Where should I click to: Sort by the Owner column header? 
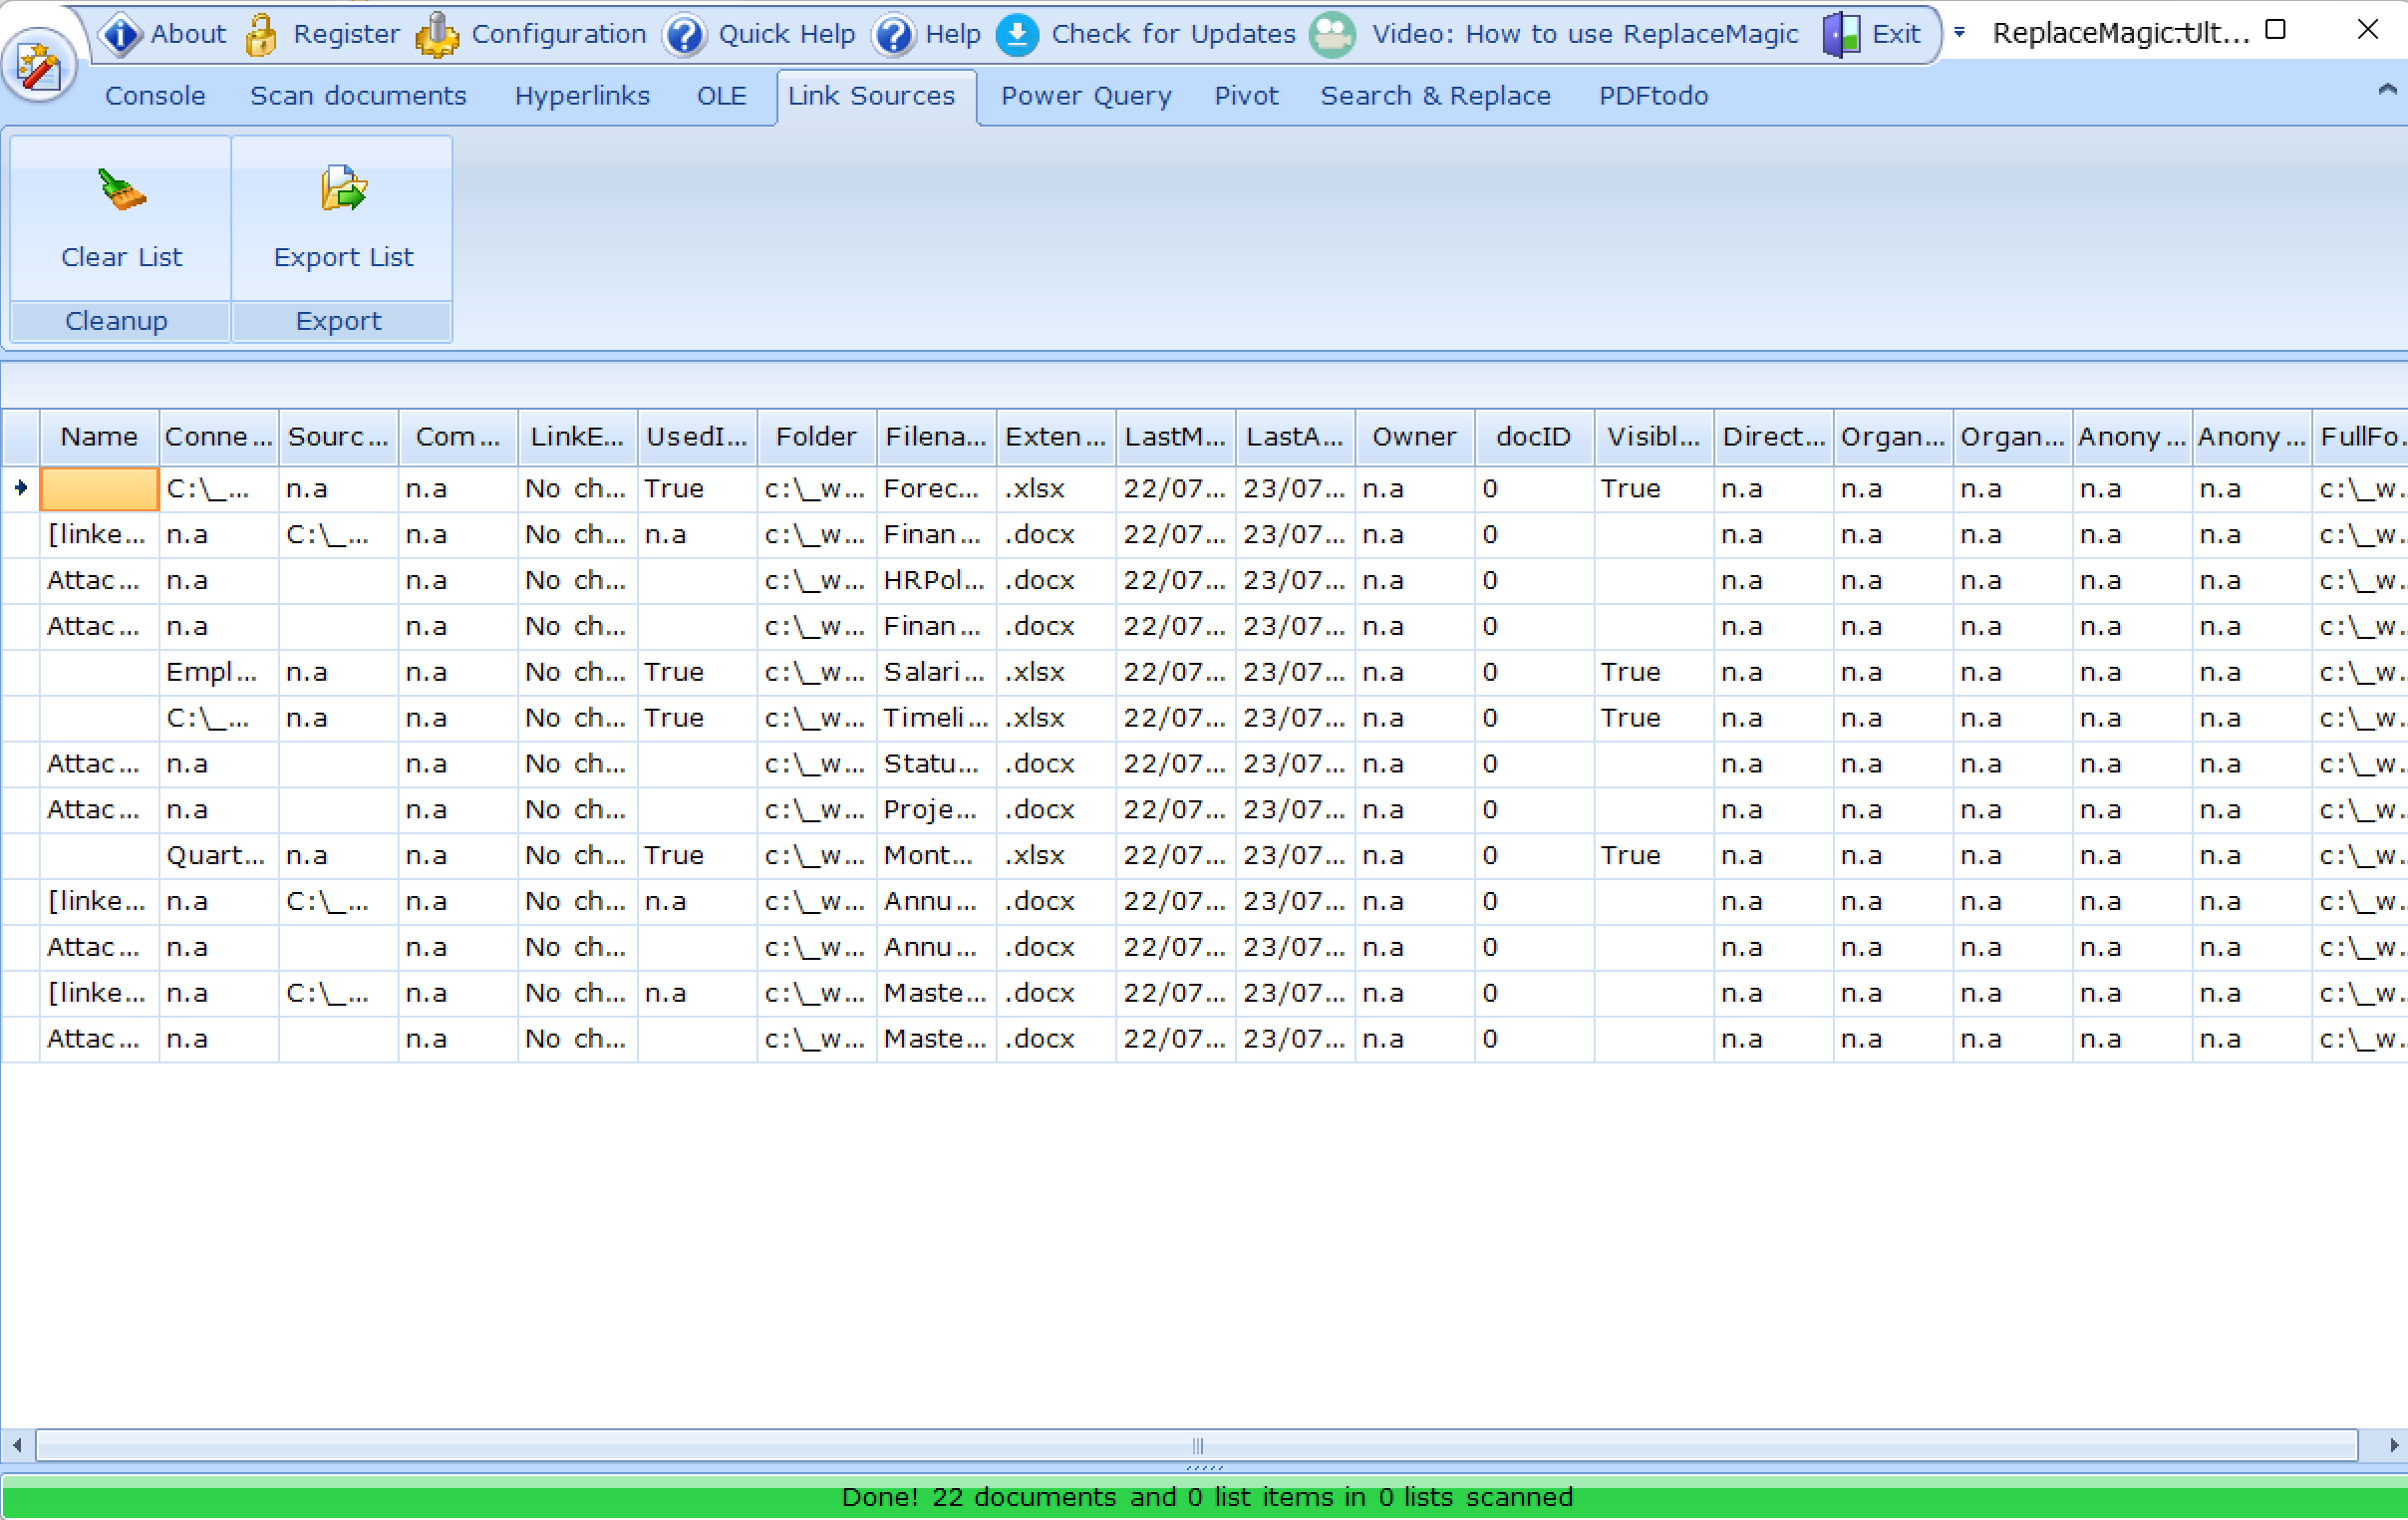pos(1414,437)
